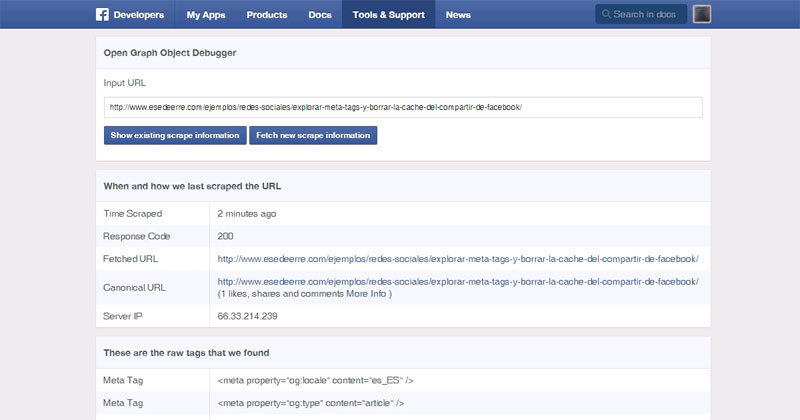
Task: Open the Fetched URL link
Action: pos(458,259)
